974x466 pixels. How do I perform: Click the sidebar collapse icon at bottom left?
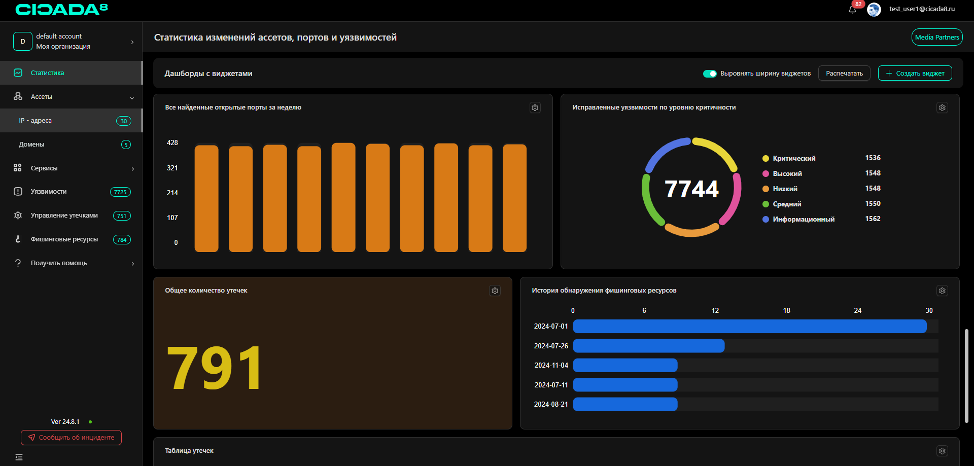18,458
